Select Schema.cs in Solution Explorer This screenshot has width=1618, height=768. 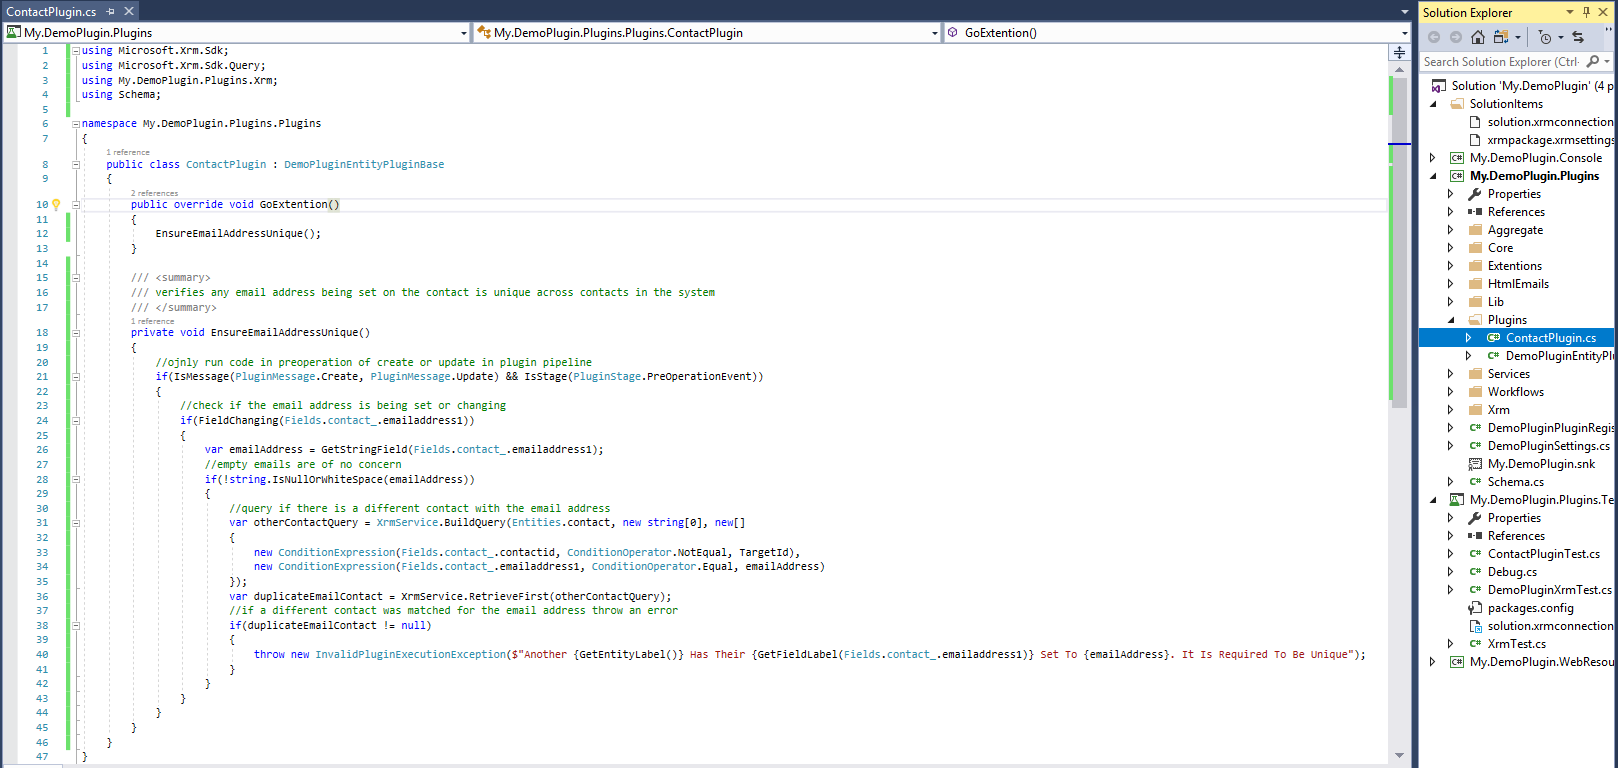[1515, 482]
